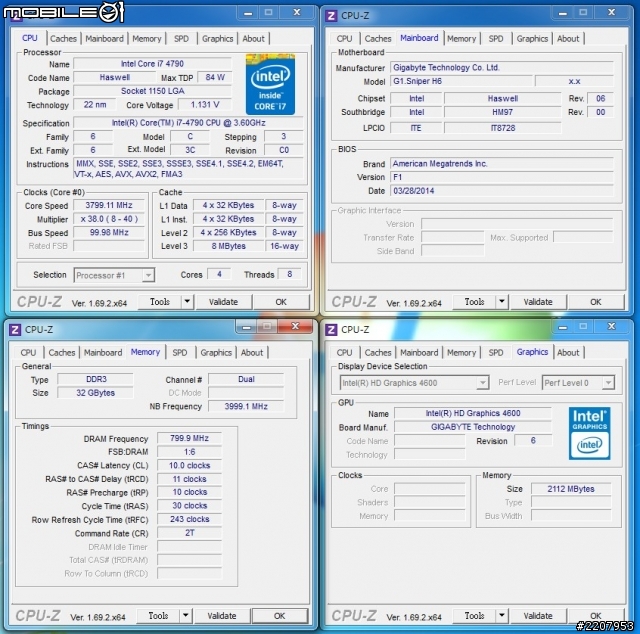
Task: Click the processor name field Intel Core i7 4790
Action: point(152,64)
